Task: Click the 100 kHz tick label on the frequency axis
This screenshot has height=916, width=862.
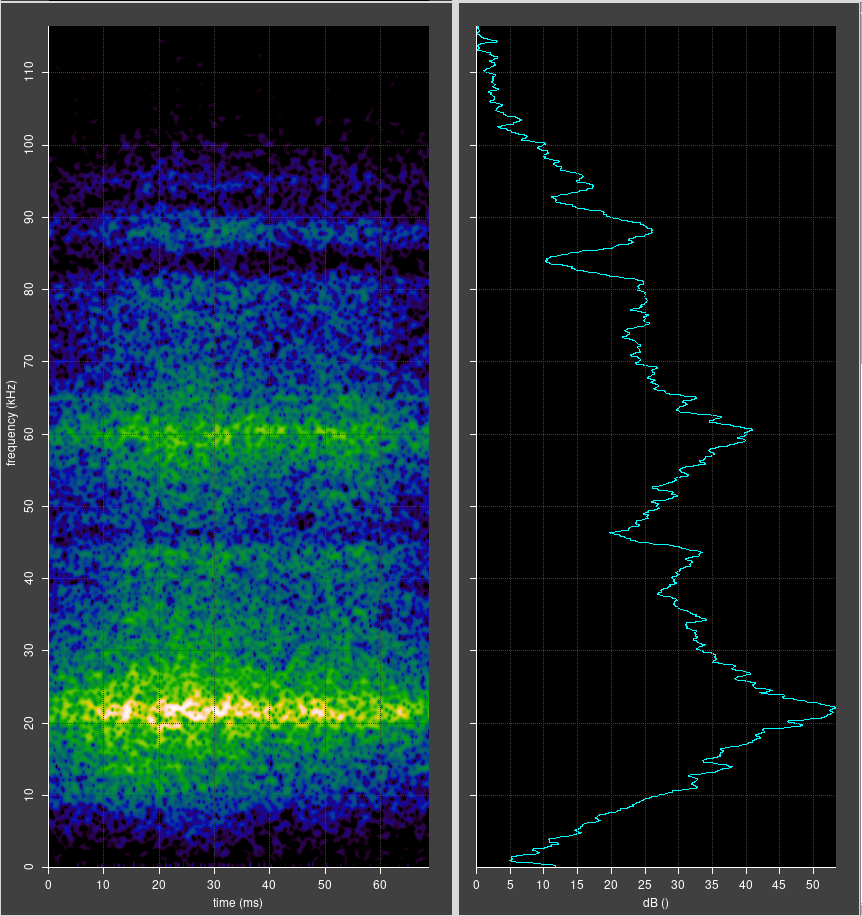Action: tap(27, 145)
